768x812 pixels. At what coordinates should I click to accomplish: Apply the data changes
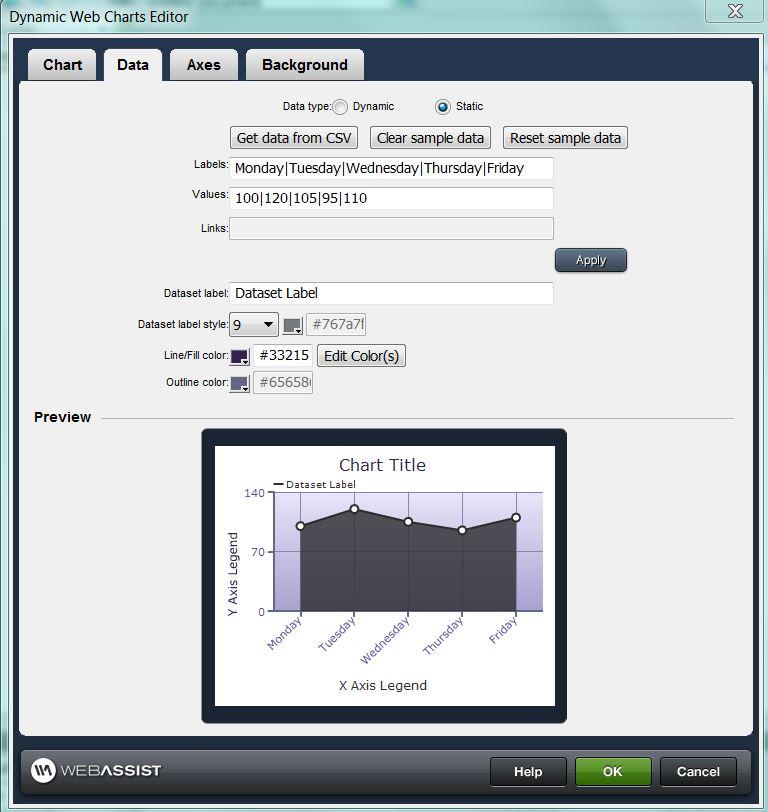click(x=591, y=260)
